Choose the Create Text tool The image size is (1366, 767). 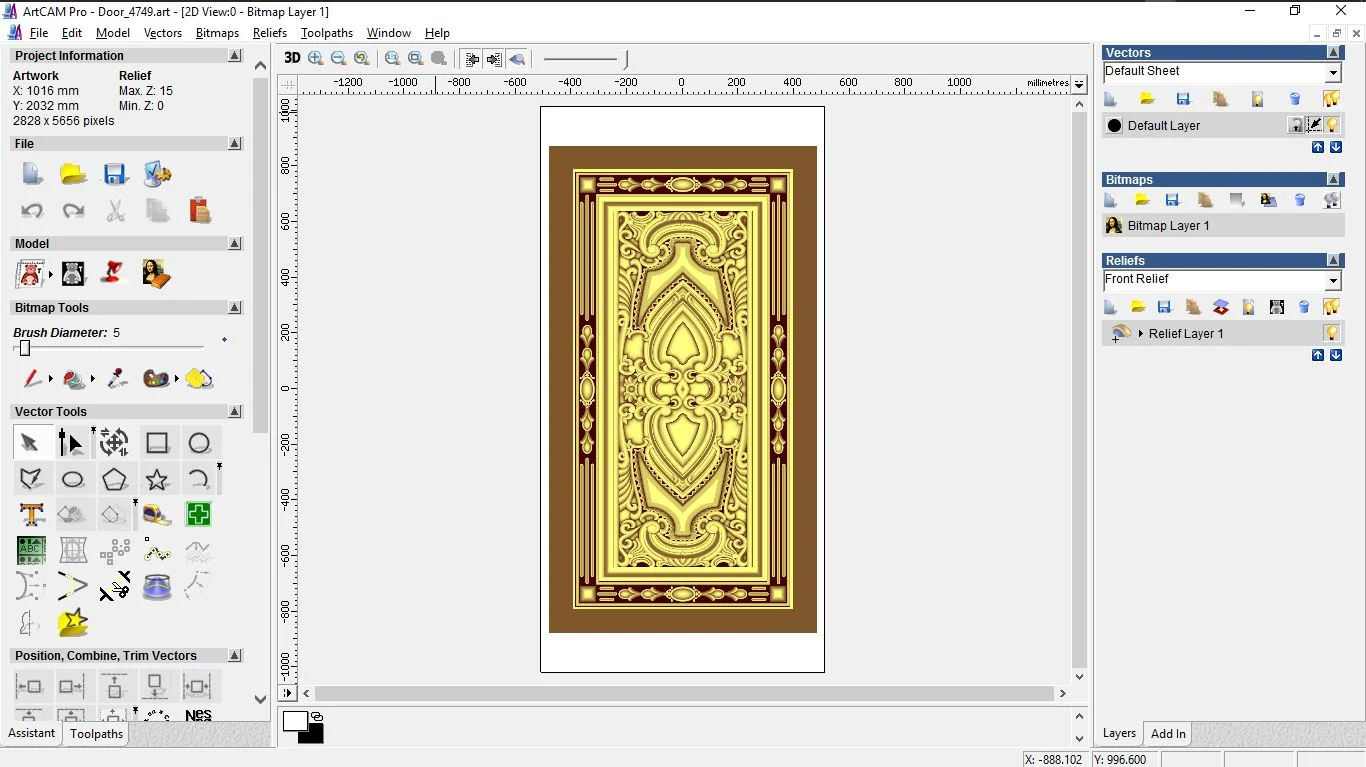point(32,515)
